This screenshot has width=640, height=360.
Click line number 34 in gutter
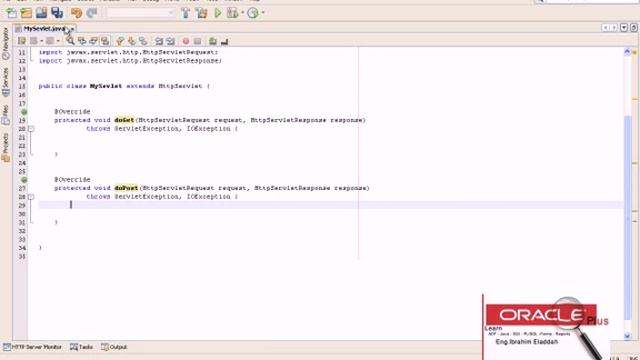click(22, 248)
